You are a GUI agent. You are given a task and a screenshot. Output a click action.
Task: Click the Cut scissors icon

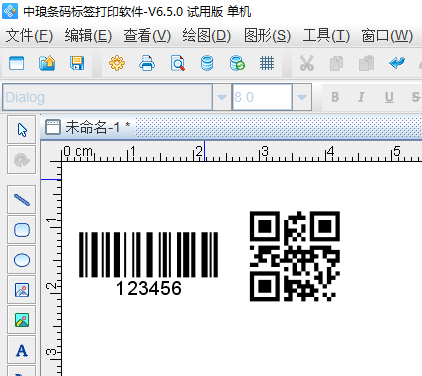pyautogui.click(x=307, y=63)
